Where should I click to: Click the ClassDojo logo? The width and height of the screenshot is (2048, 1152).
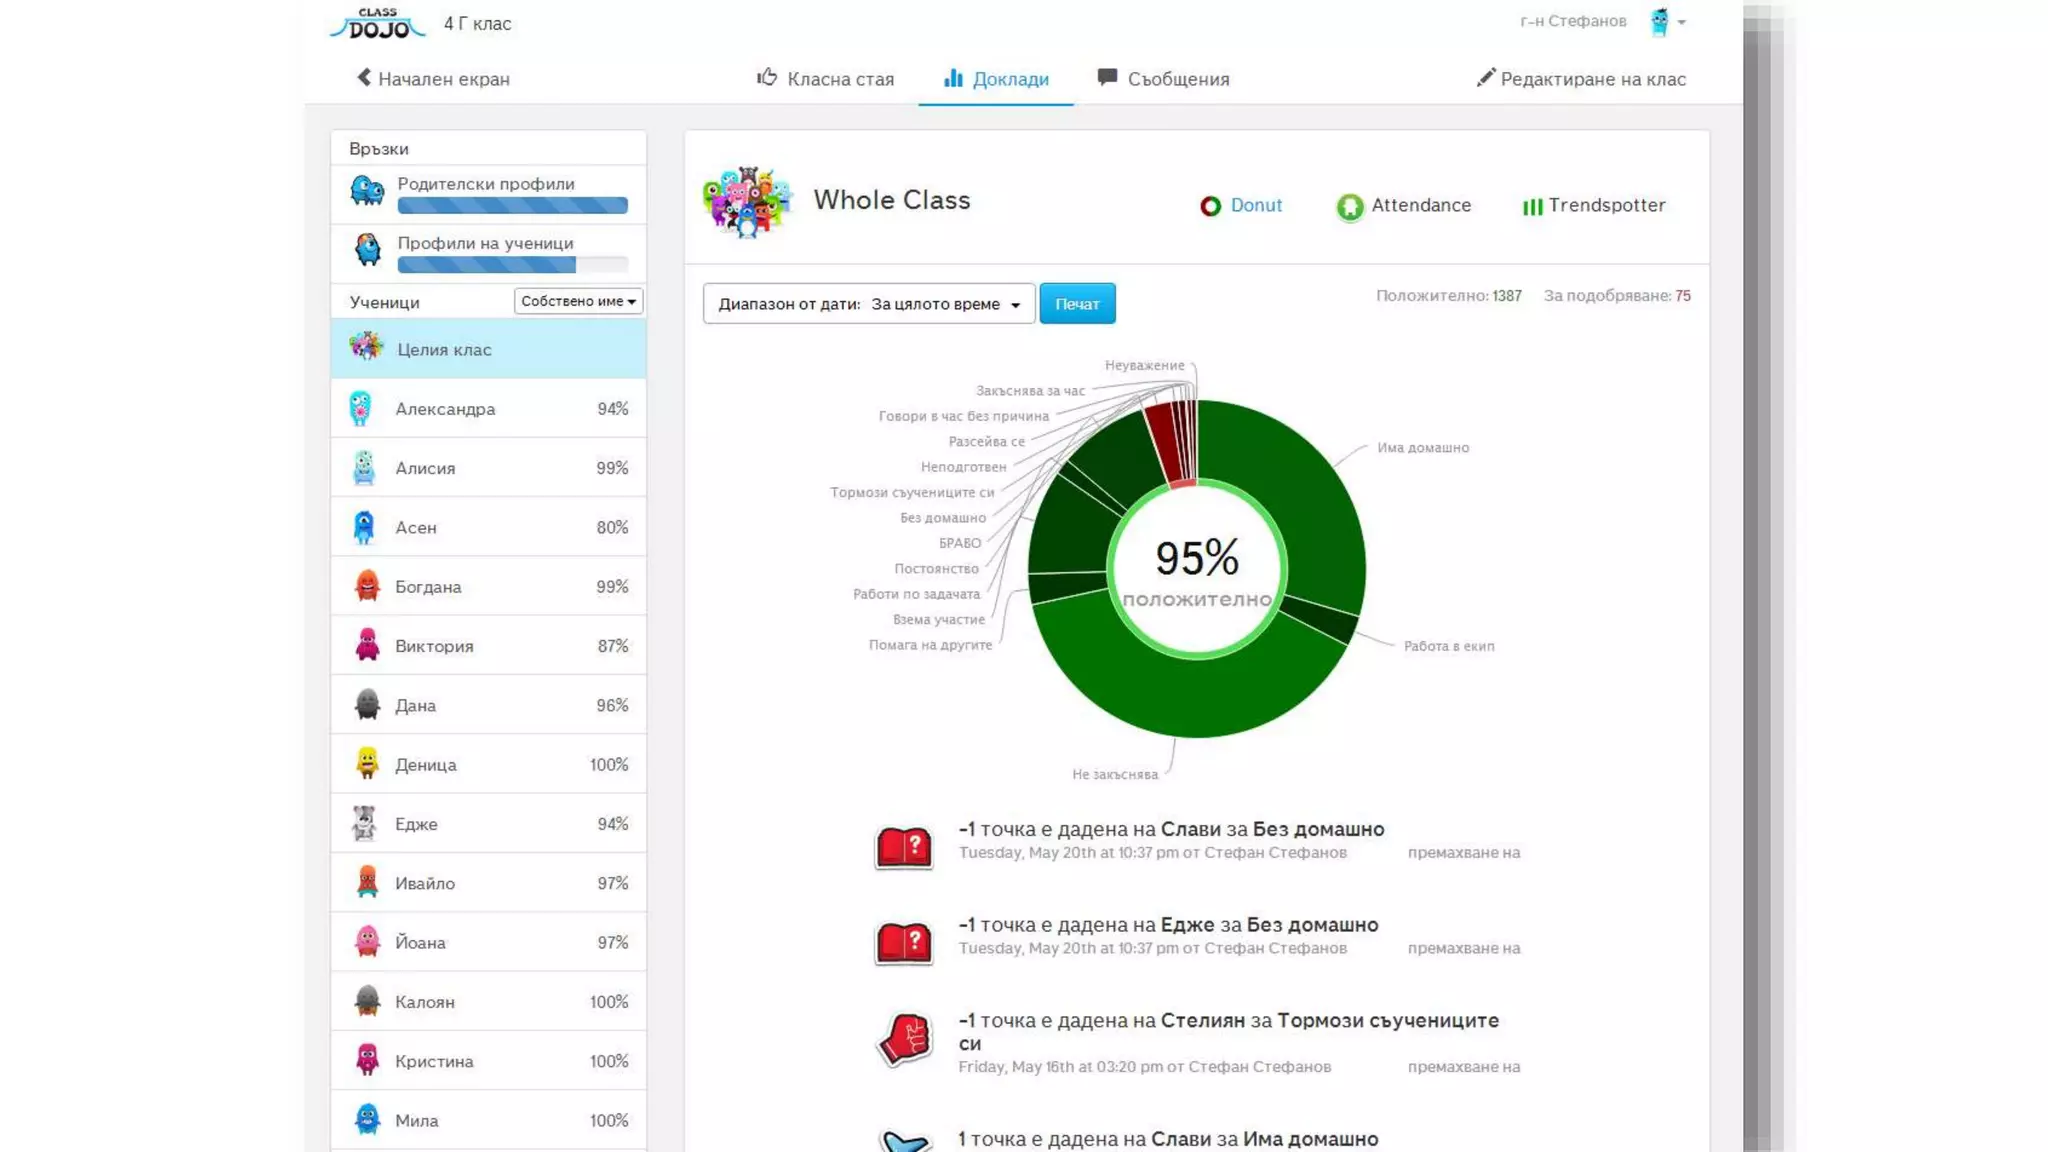coord(378,23)
